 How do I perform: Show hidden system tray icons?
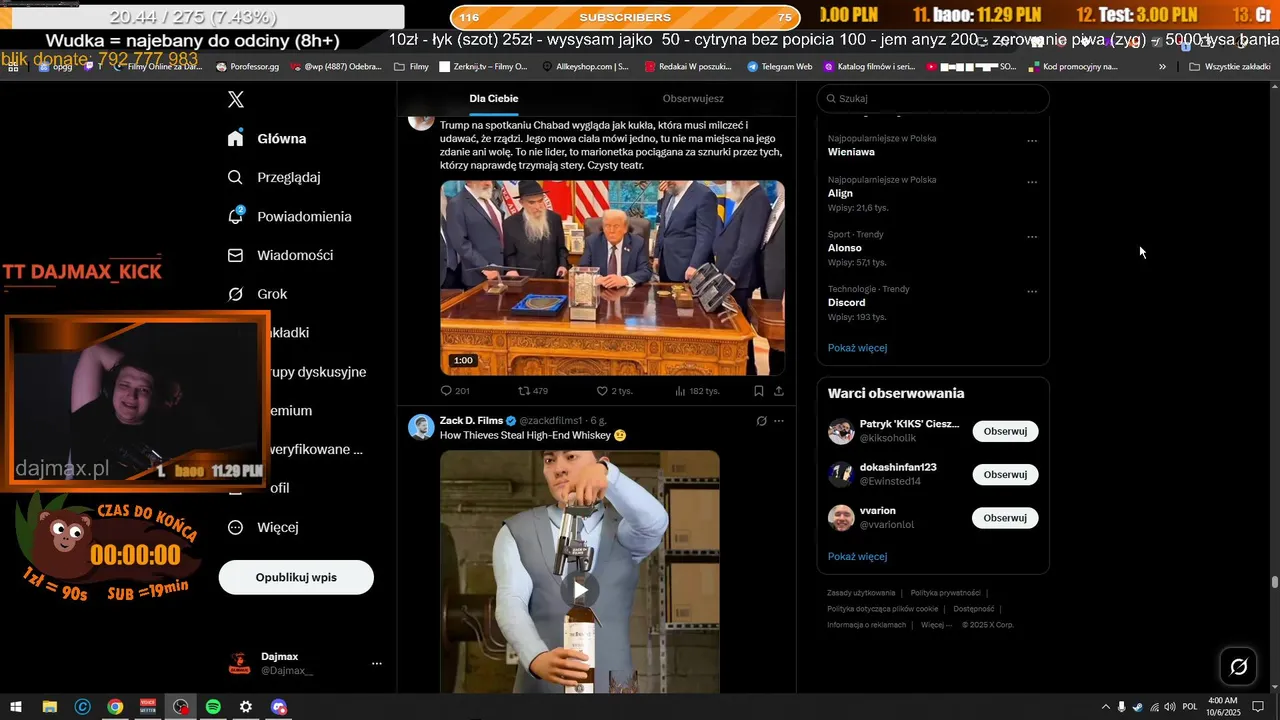1105,707
